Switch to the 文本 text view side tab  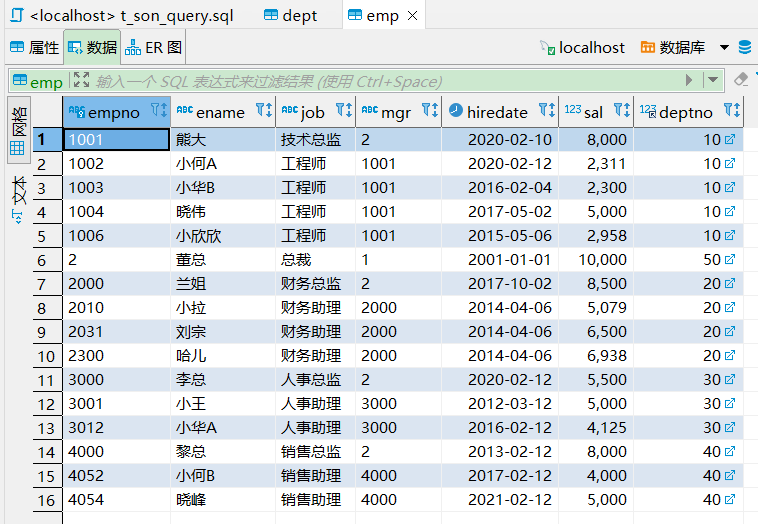(18, 200)
